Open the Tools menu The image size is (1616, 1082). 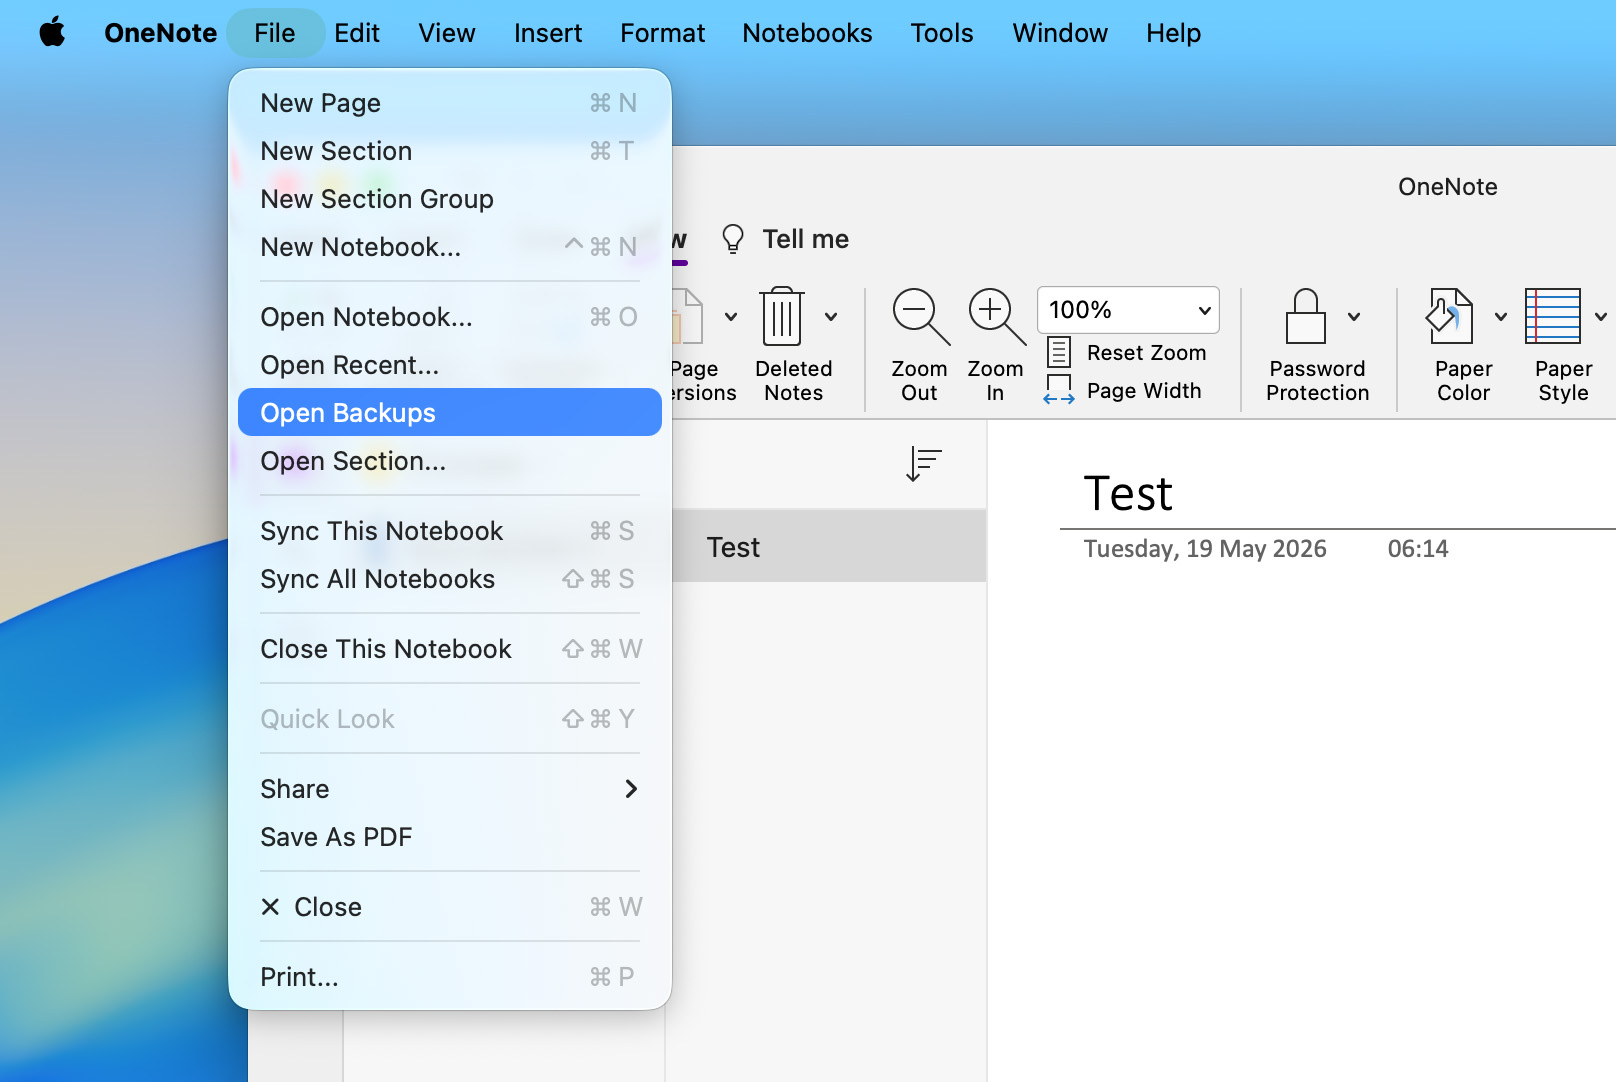coord(942,33)
